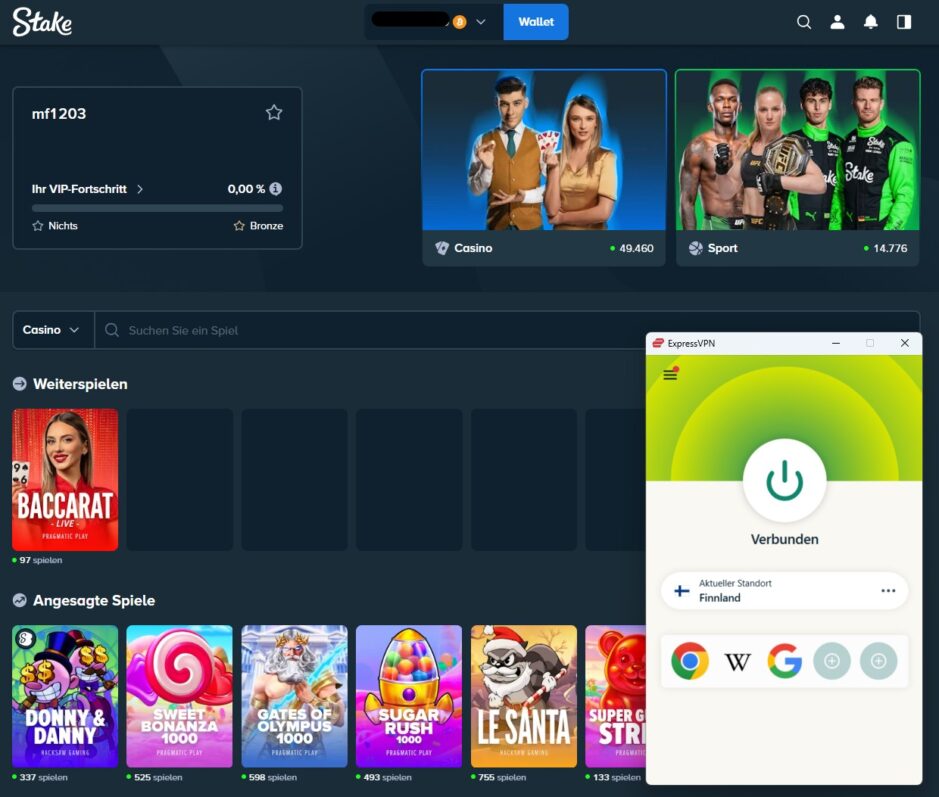This screenshot has height=797, width=939.
Task: Open the Bitcoin balance currency dropdown
Action: (480, 22)
